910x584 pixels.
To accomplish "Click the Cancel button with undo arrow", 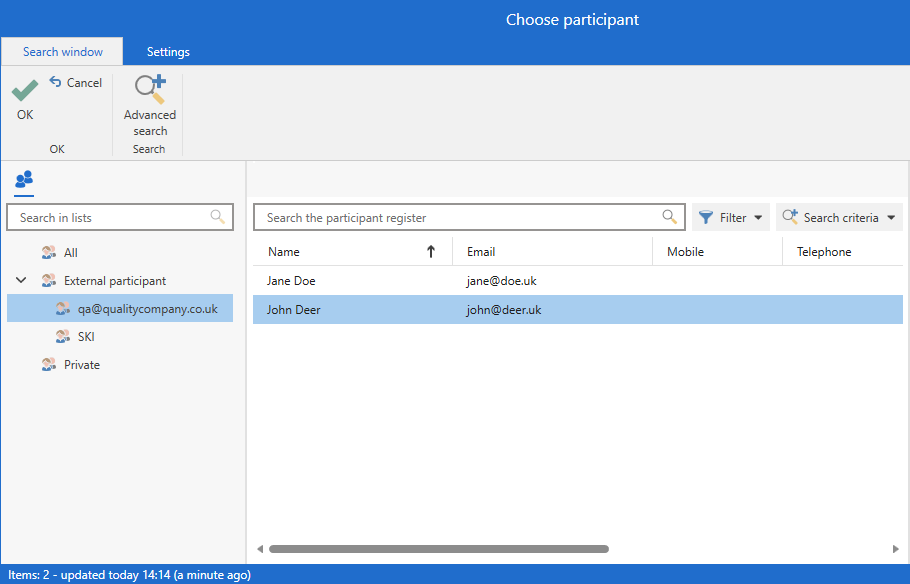I will pyautogui.click(x=75, y=82).
